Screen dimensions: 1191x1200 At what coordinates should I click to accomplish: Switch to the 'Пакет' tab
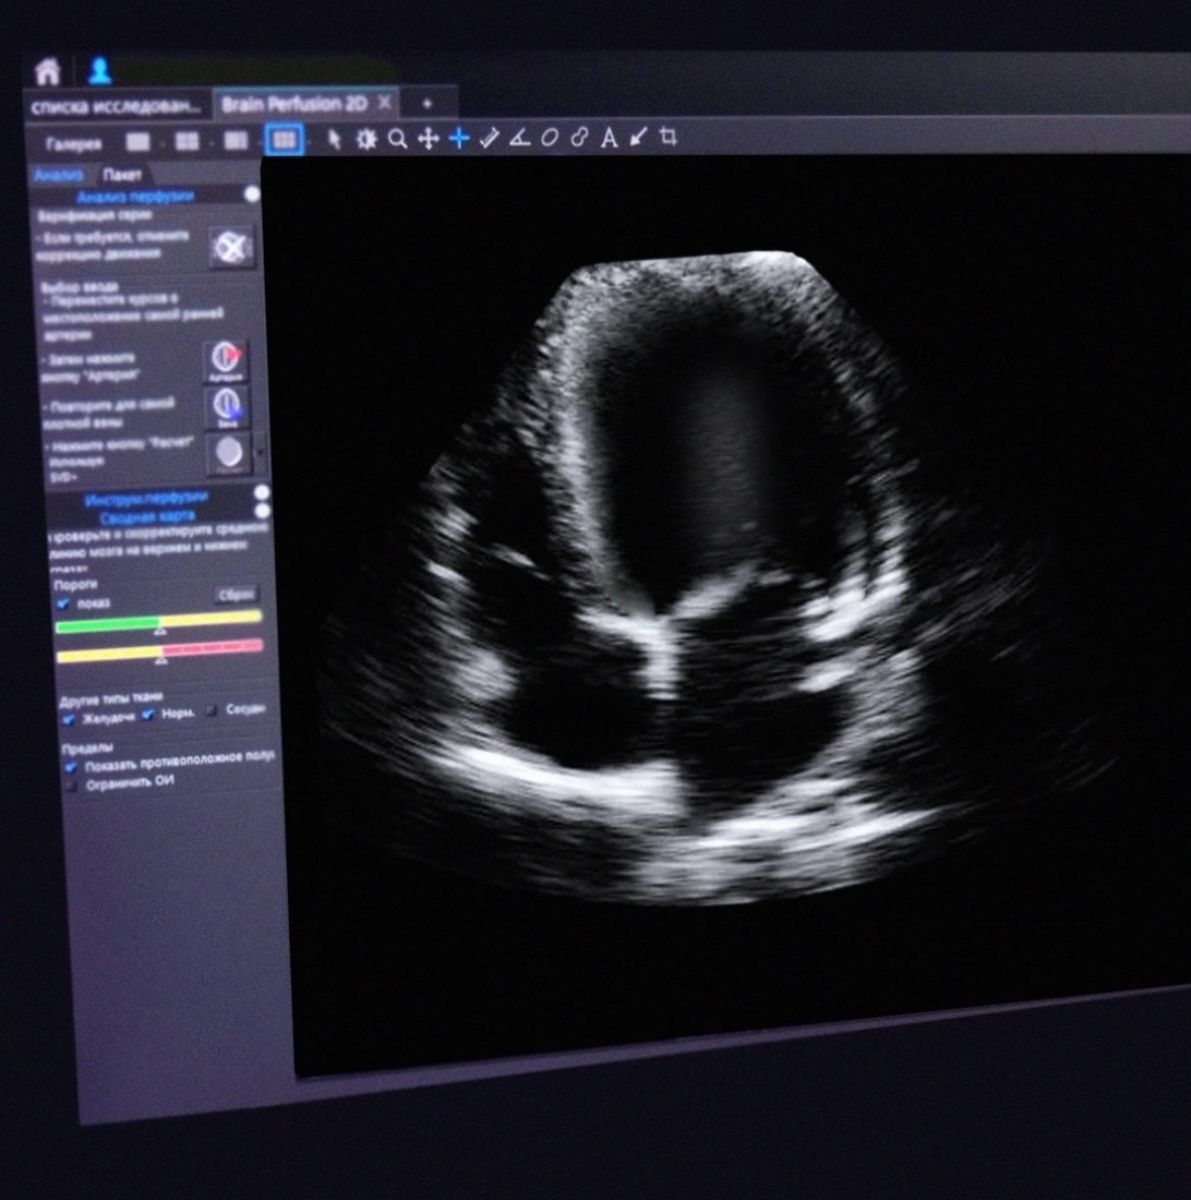click(121, 174)
